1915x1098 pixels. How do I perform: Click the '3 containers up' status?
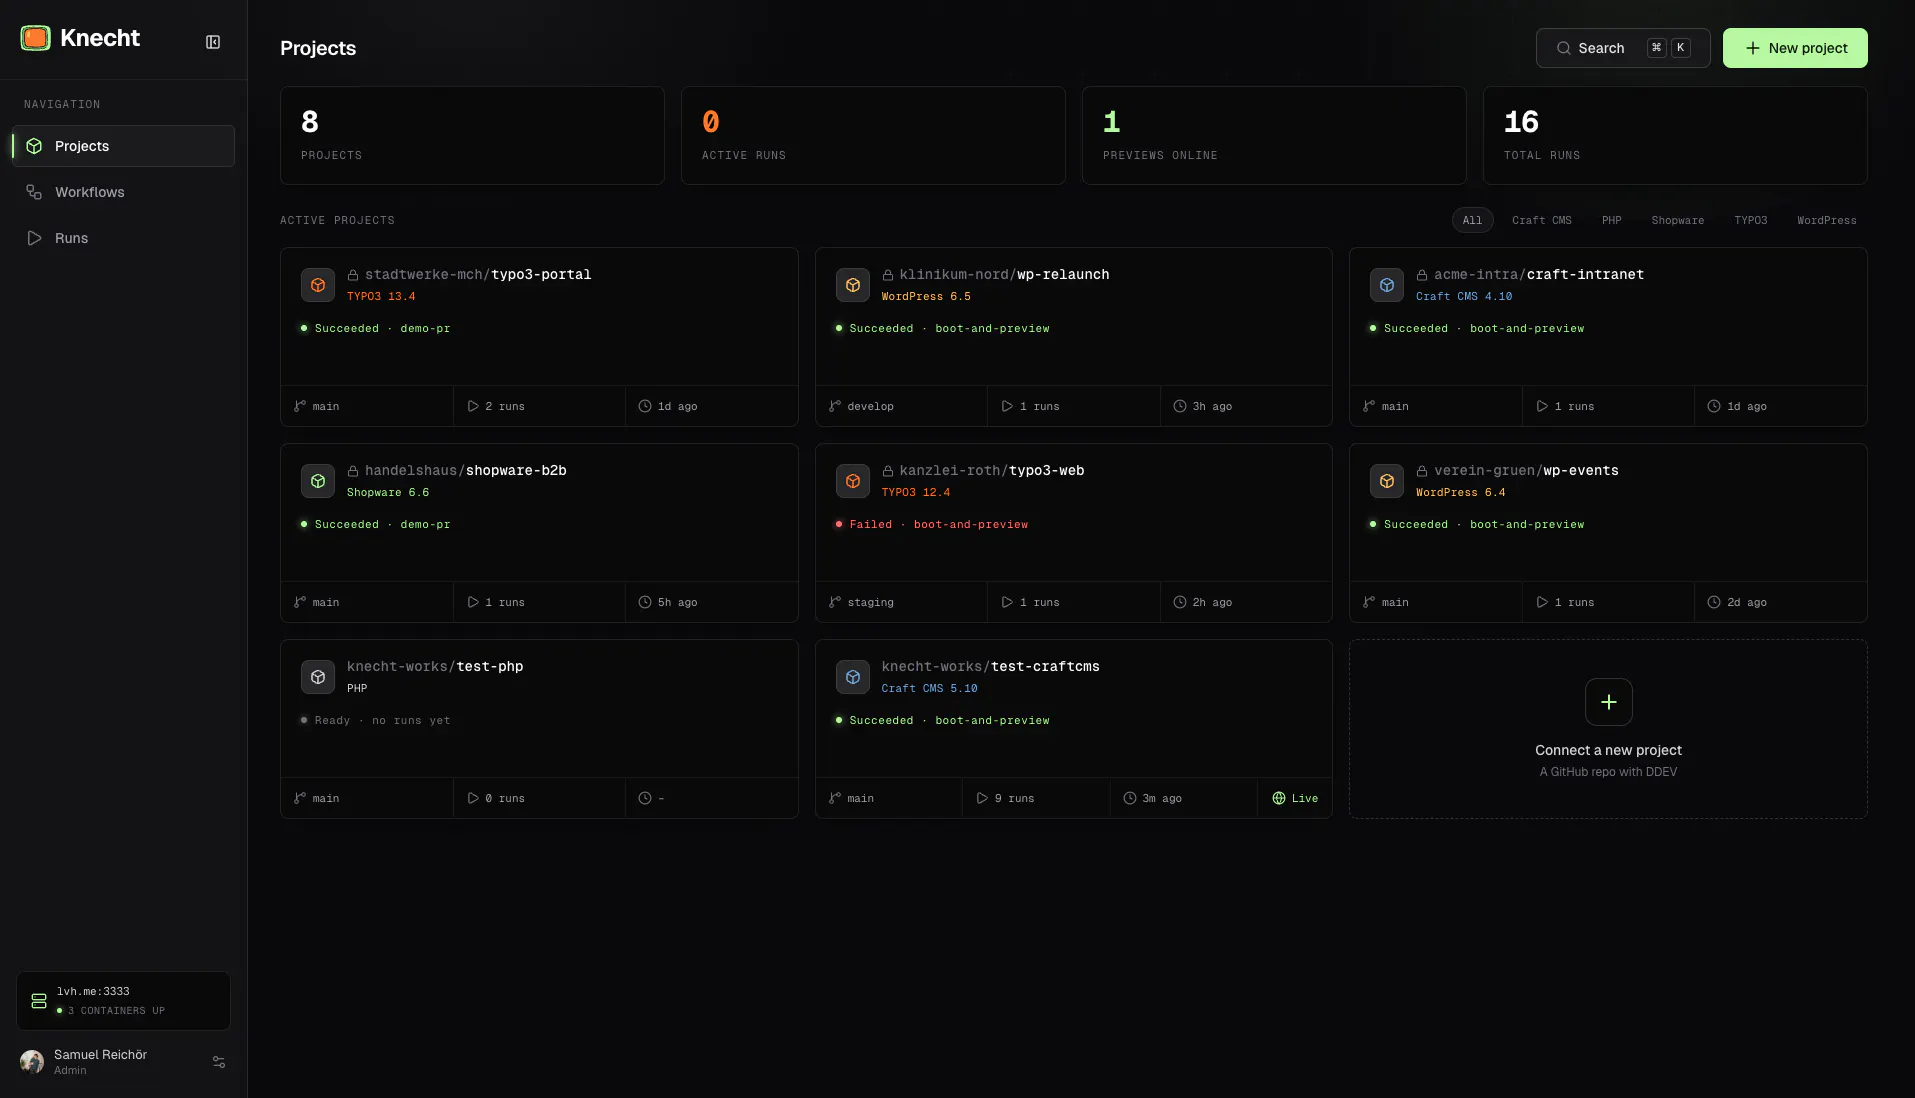pyautogui.click(x=111, y=1010)
